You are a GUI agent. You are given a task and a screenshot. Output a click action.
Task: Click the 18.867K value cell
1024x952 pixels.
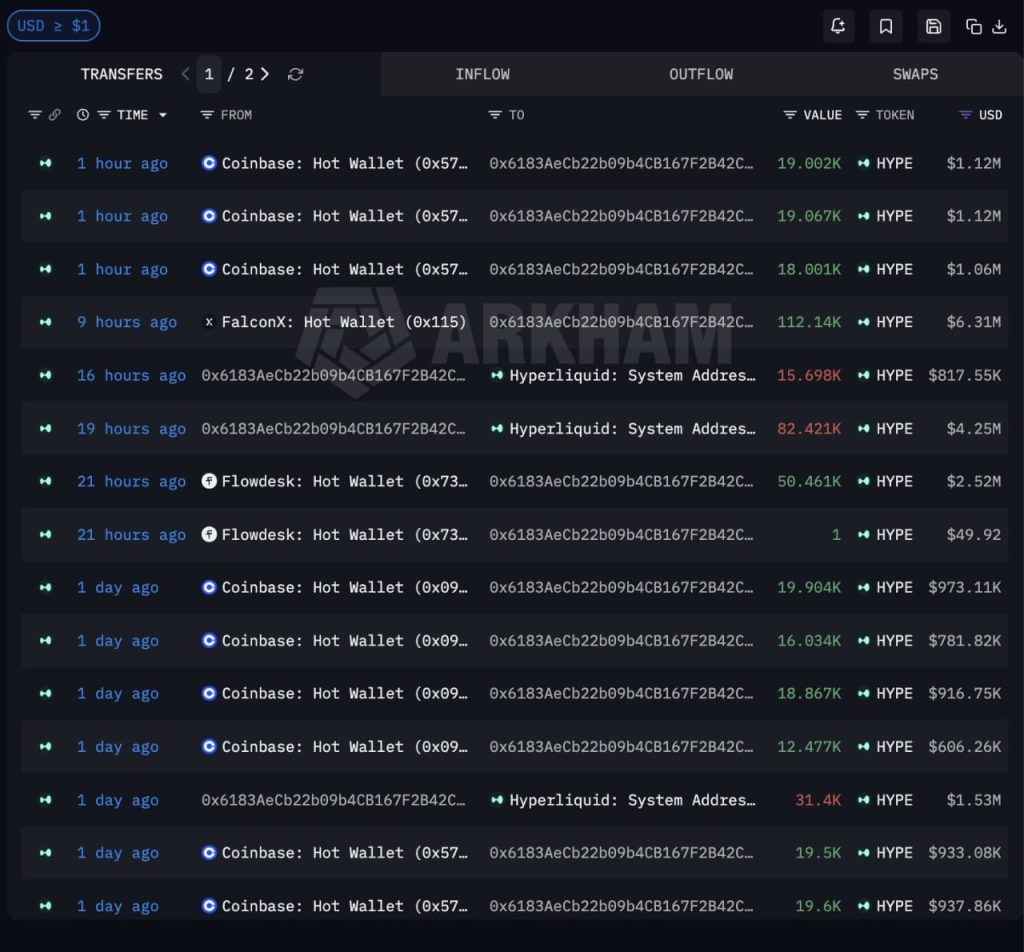point(808,693)
